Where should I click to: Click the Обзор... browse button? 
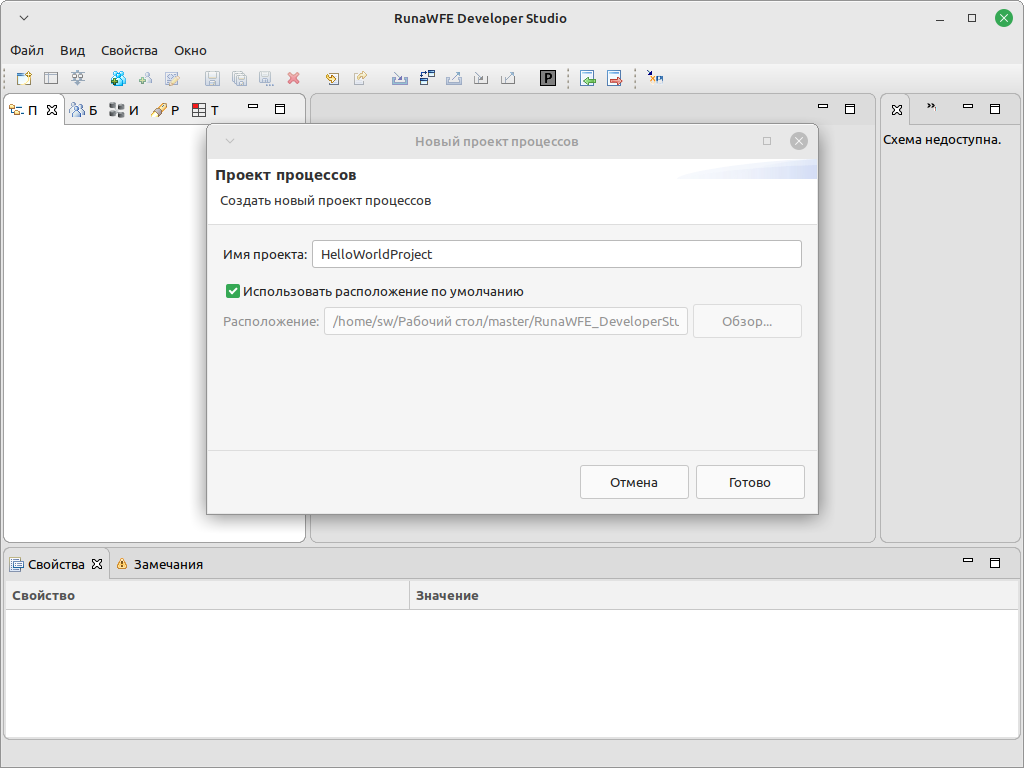[747, 321]
